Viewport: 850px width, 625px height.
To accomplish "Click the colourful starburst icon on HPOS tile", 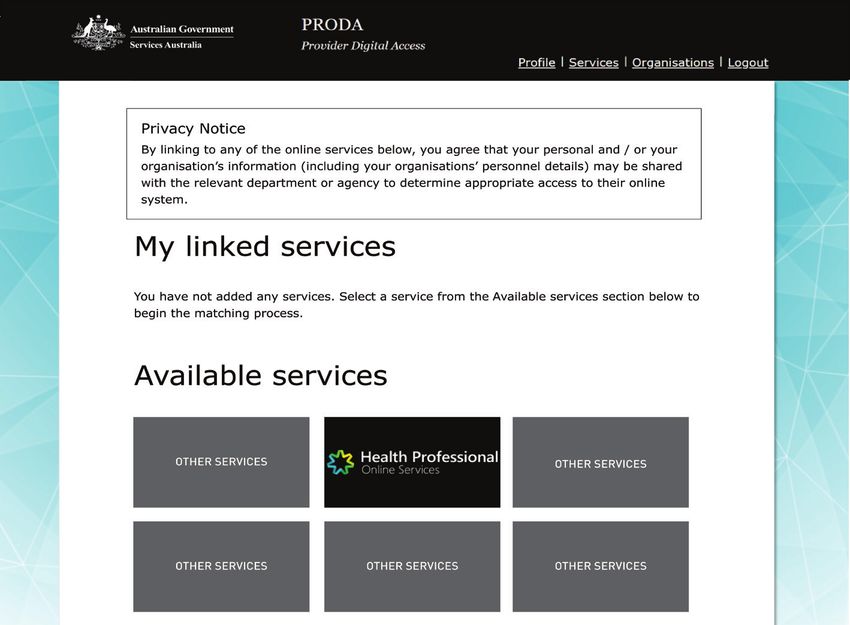I will tap(340, 462).
